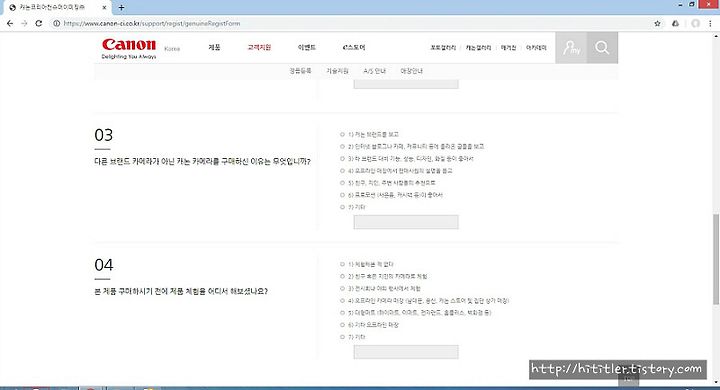Screen dimensions: 720x390
Task: Go back with the browser back arrow
Action: pos(10,23)
